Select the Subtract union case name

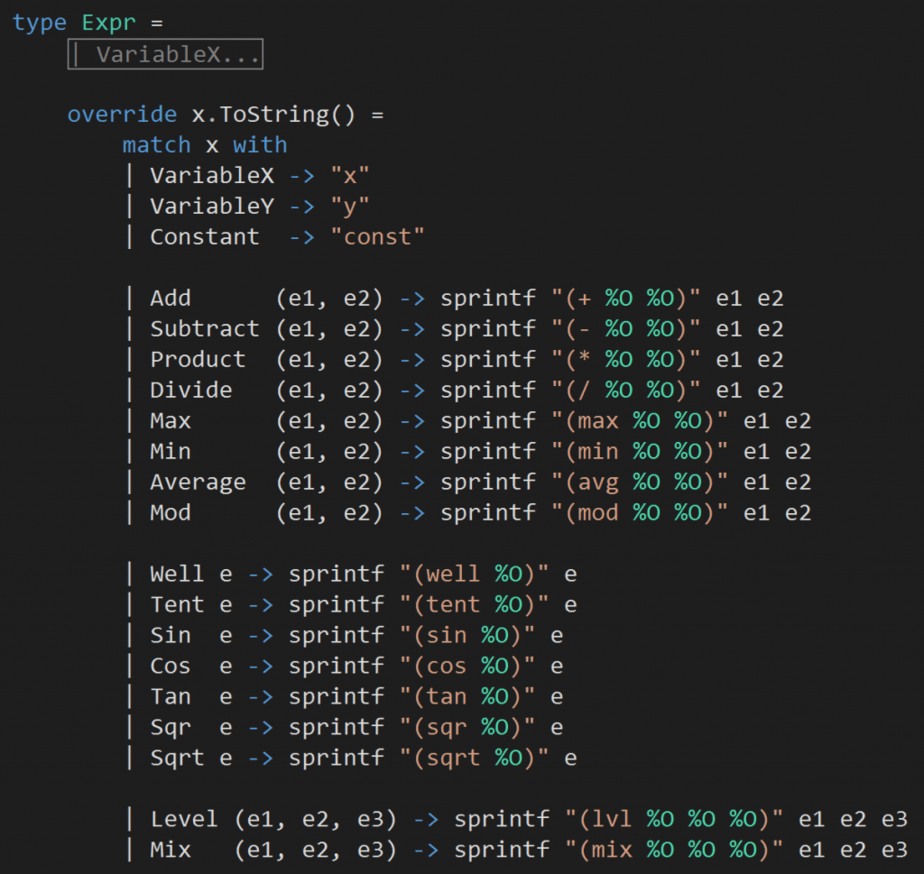coord(204,329)
